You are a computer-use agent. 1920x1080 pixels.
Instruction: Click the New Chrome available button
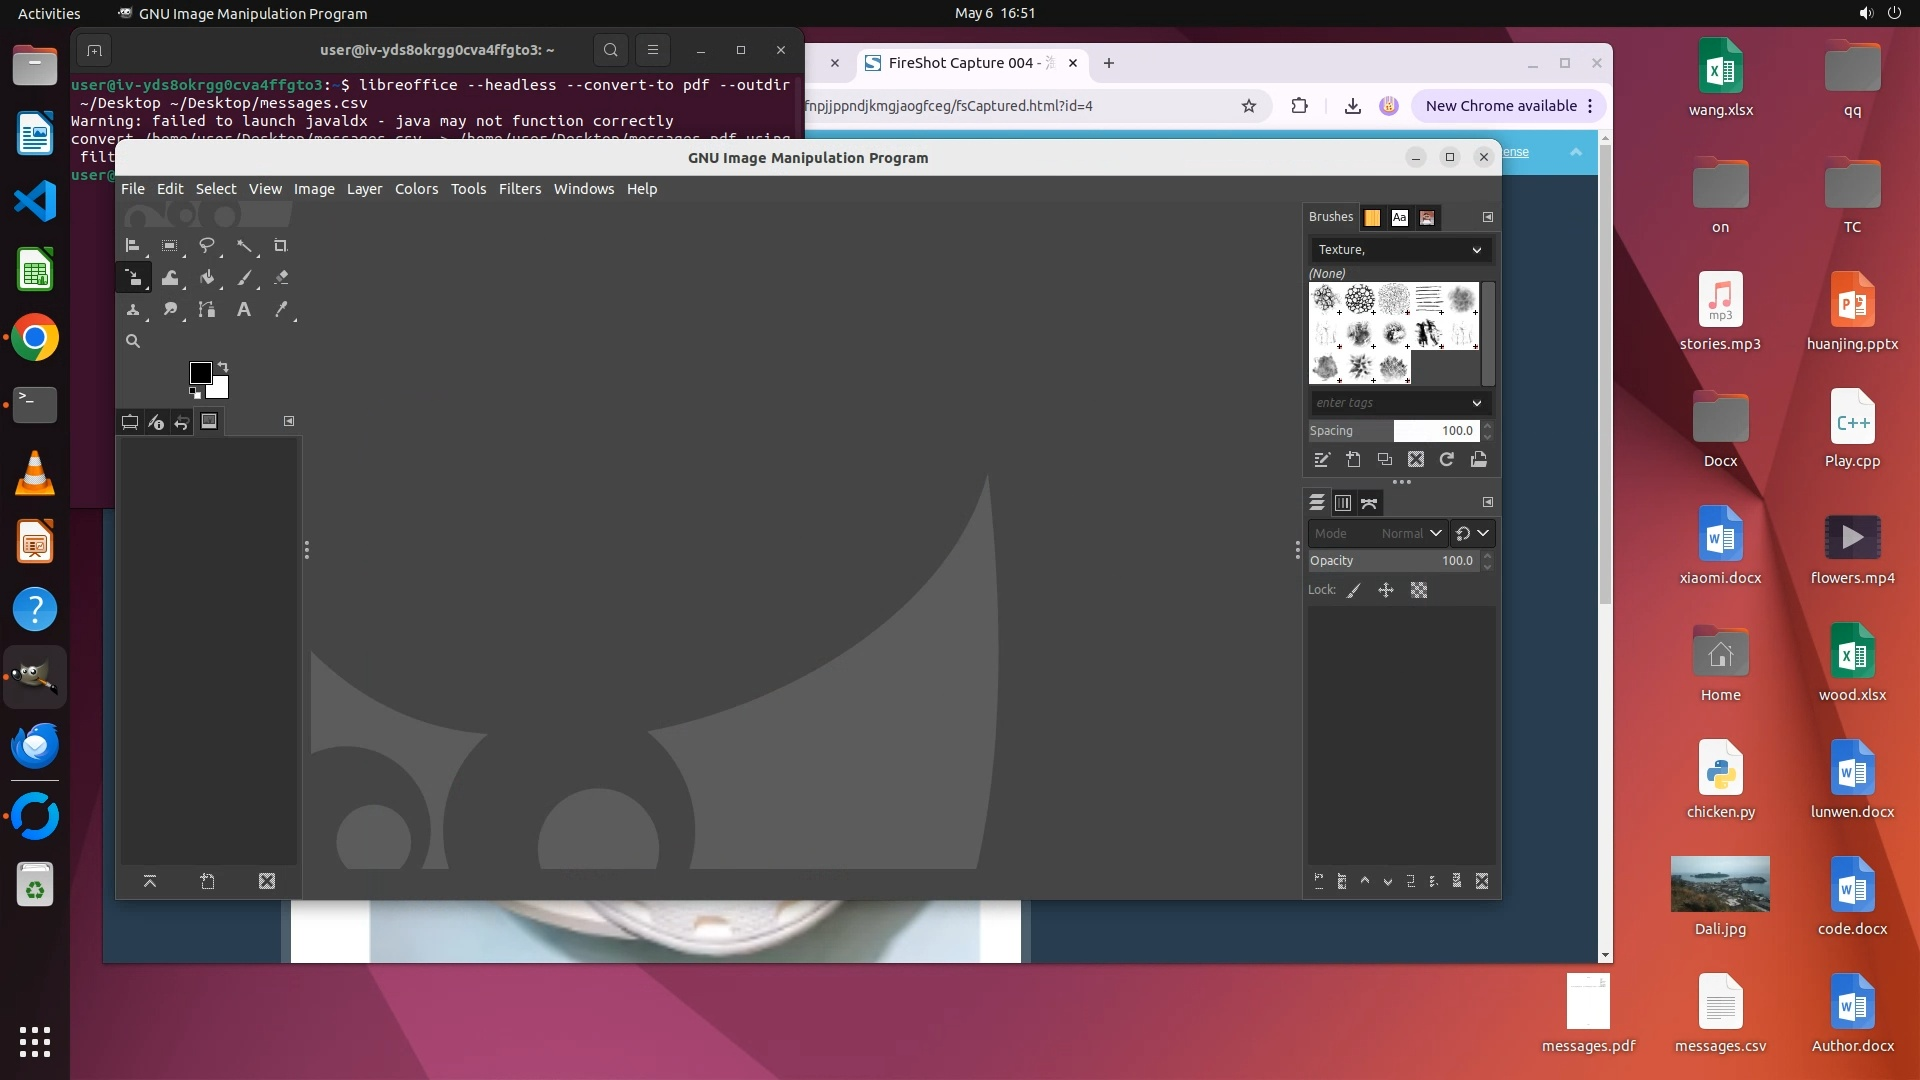[1501, 106]
